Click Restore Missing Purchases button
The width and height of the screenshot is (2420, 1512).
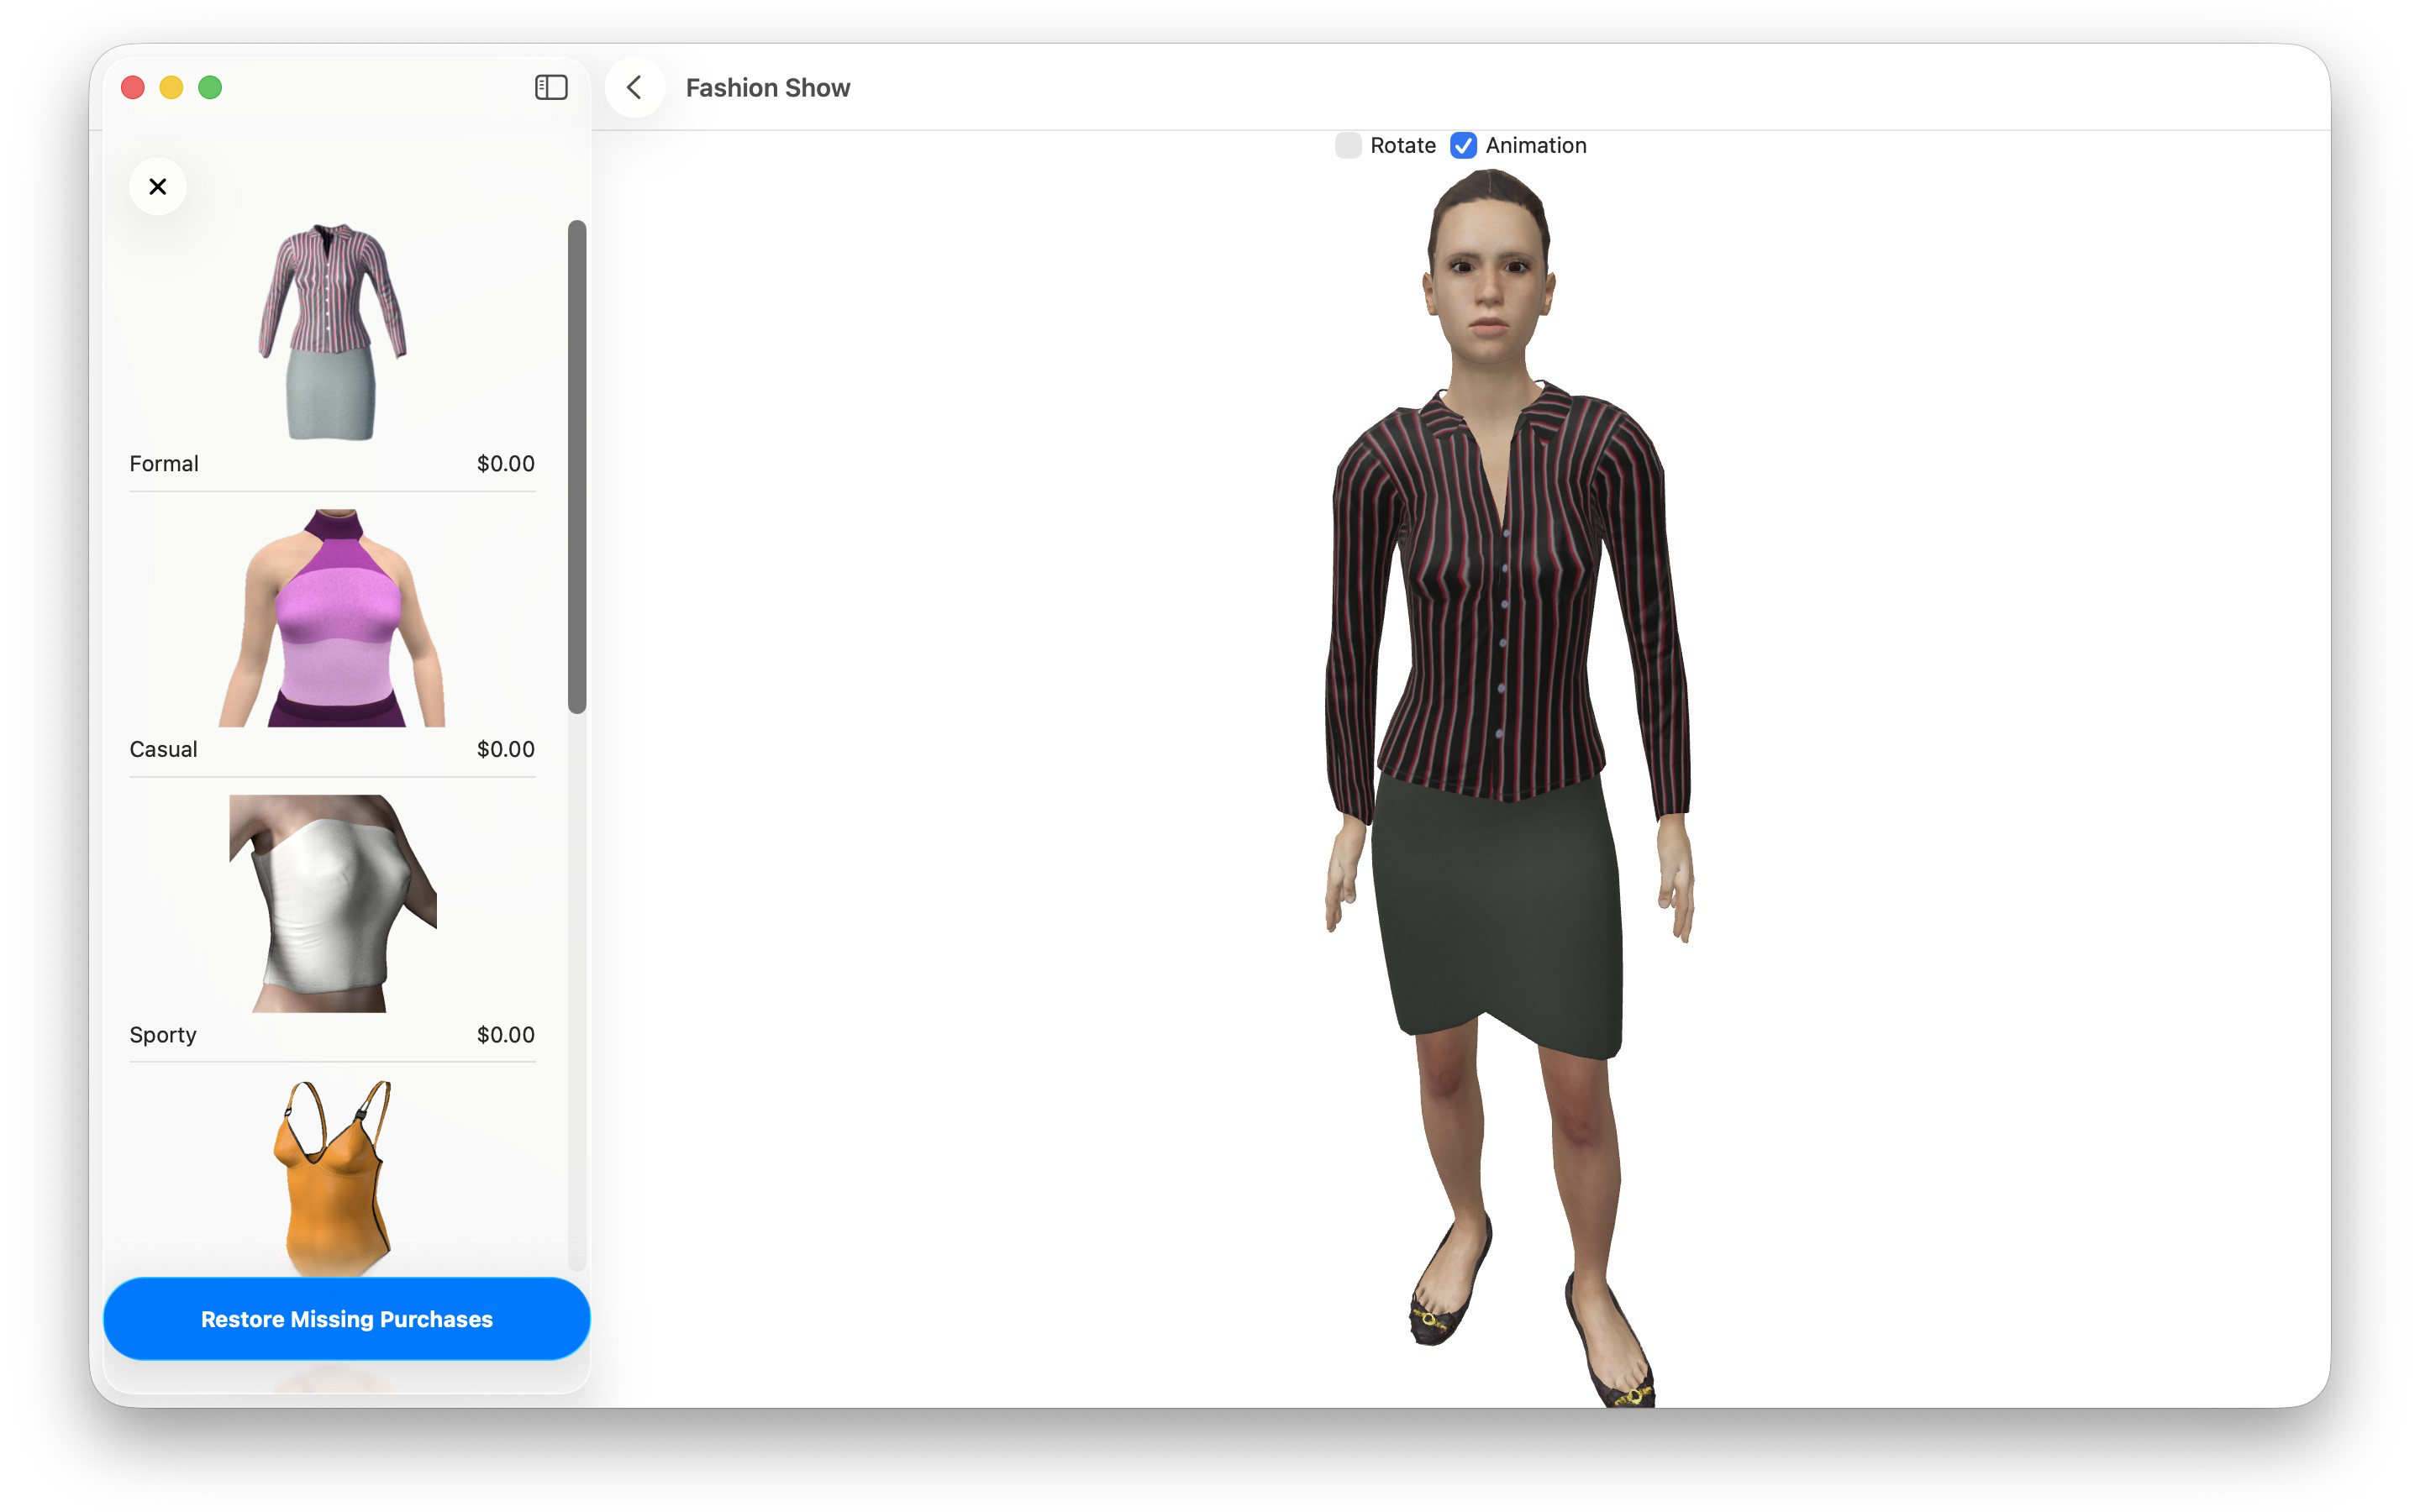click(347, 1319)
